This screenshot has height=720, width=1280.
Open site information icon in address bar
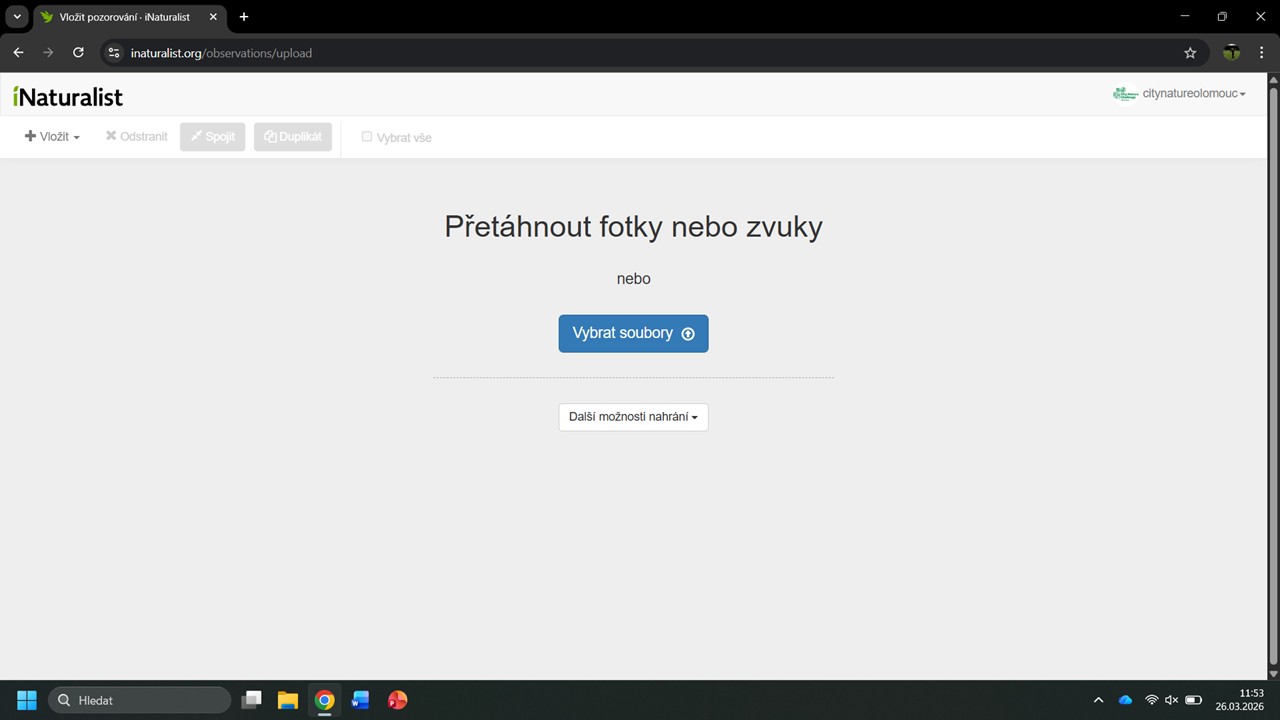(114, 53)
